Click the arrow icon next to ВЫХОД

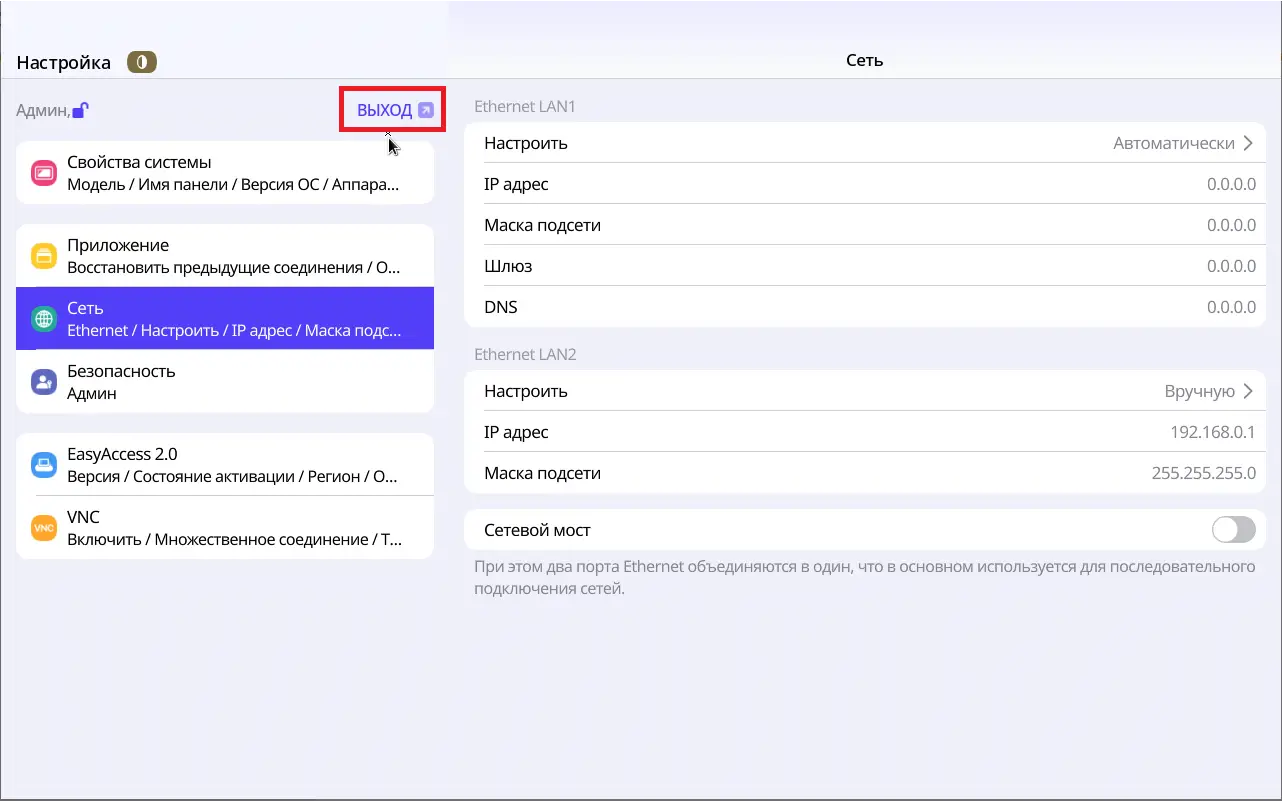tap(426, 111)
